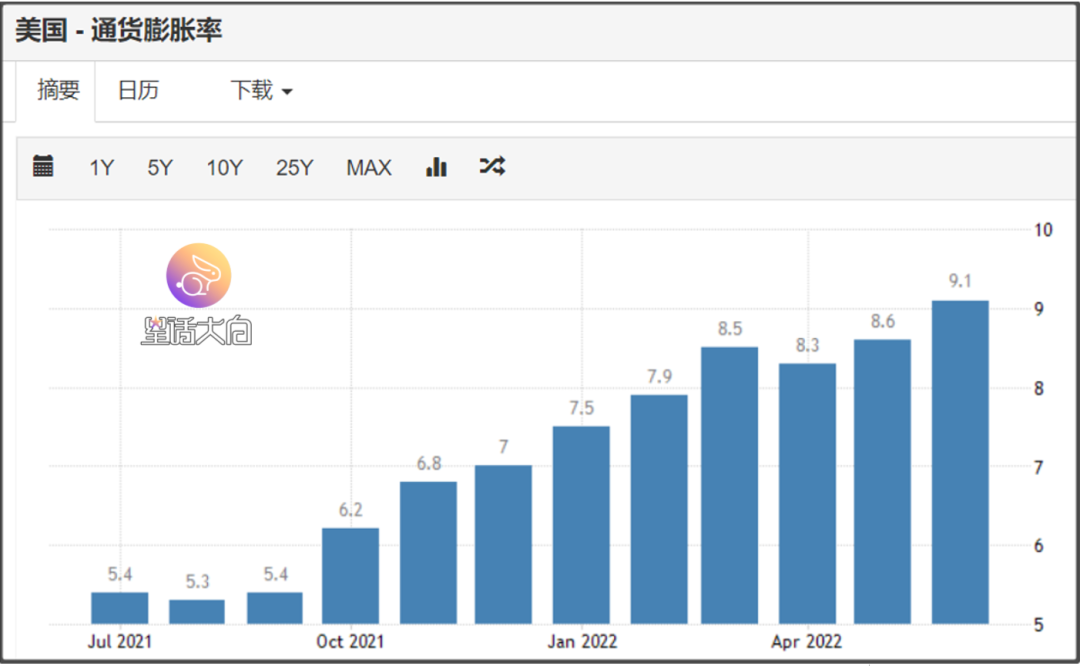Image resolution: width=1080 pixels, height=666 pixels.
Task: Open the 日历 tab
Action: (138, 90)
